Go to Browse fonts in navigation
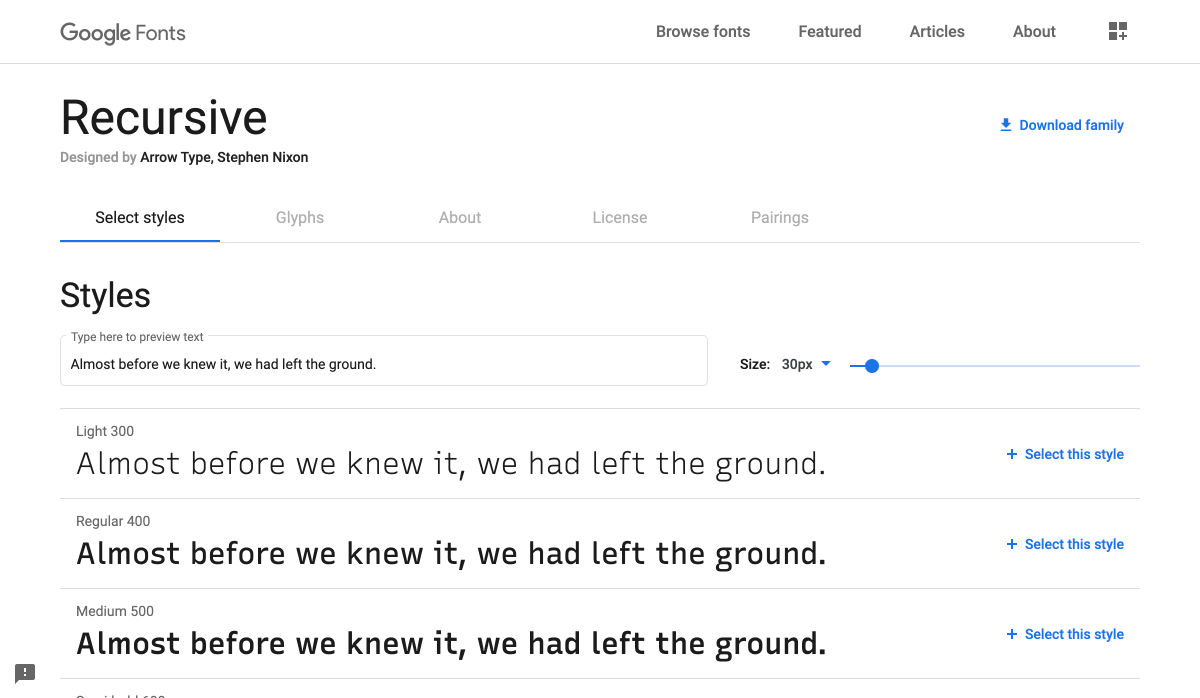This screenshot has height=698, width=1200. [703, 31]
